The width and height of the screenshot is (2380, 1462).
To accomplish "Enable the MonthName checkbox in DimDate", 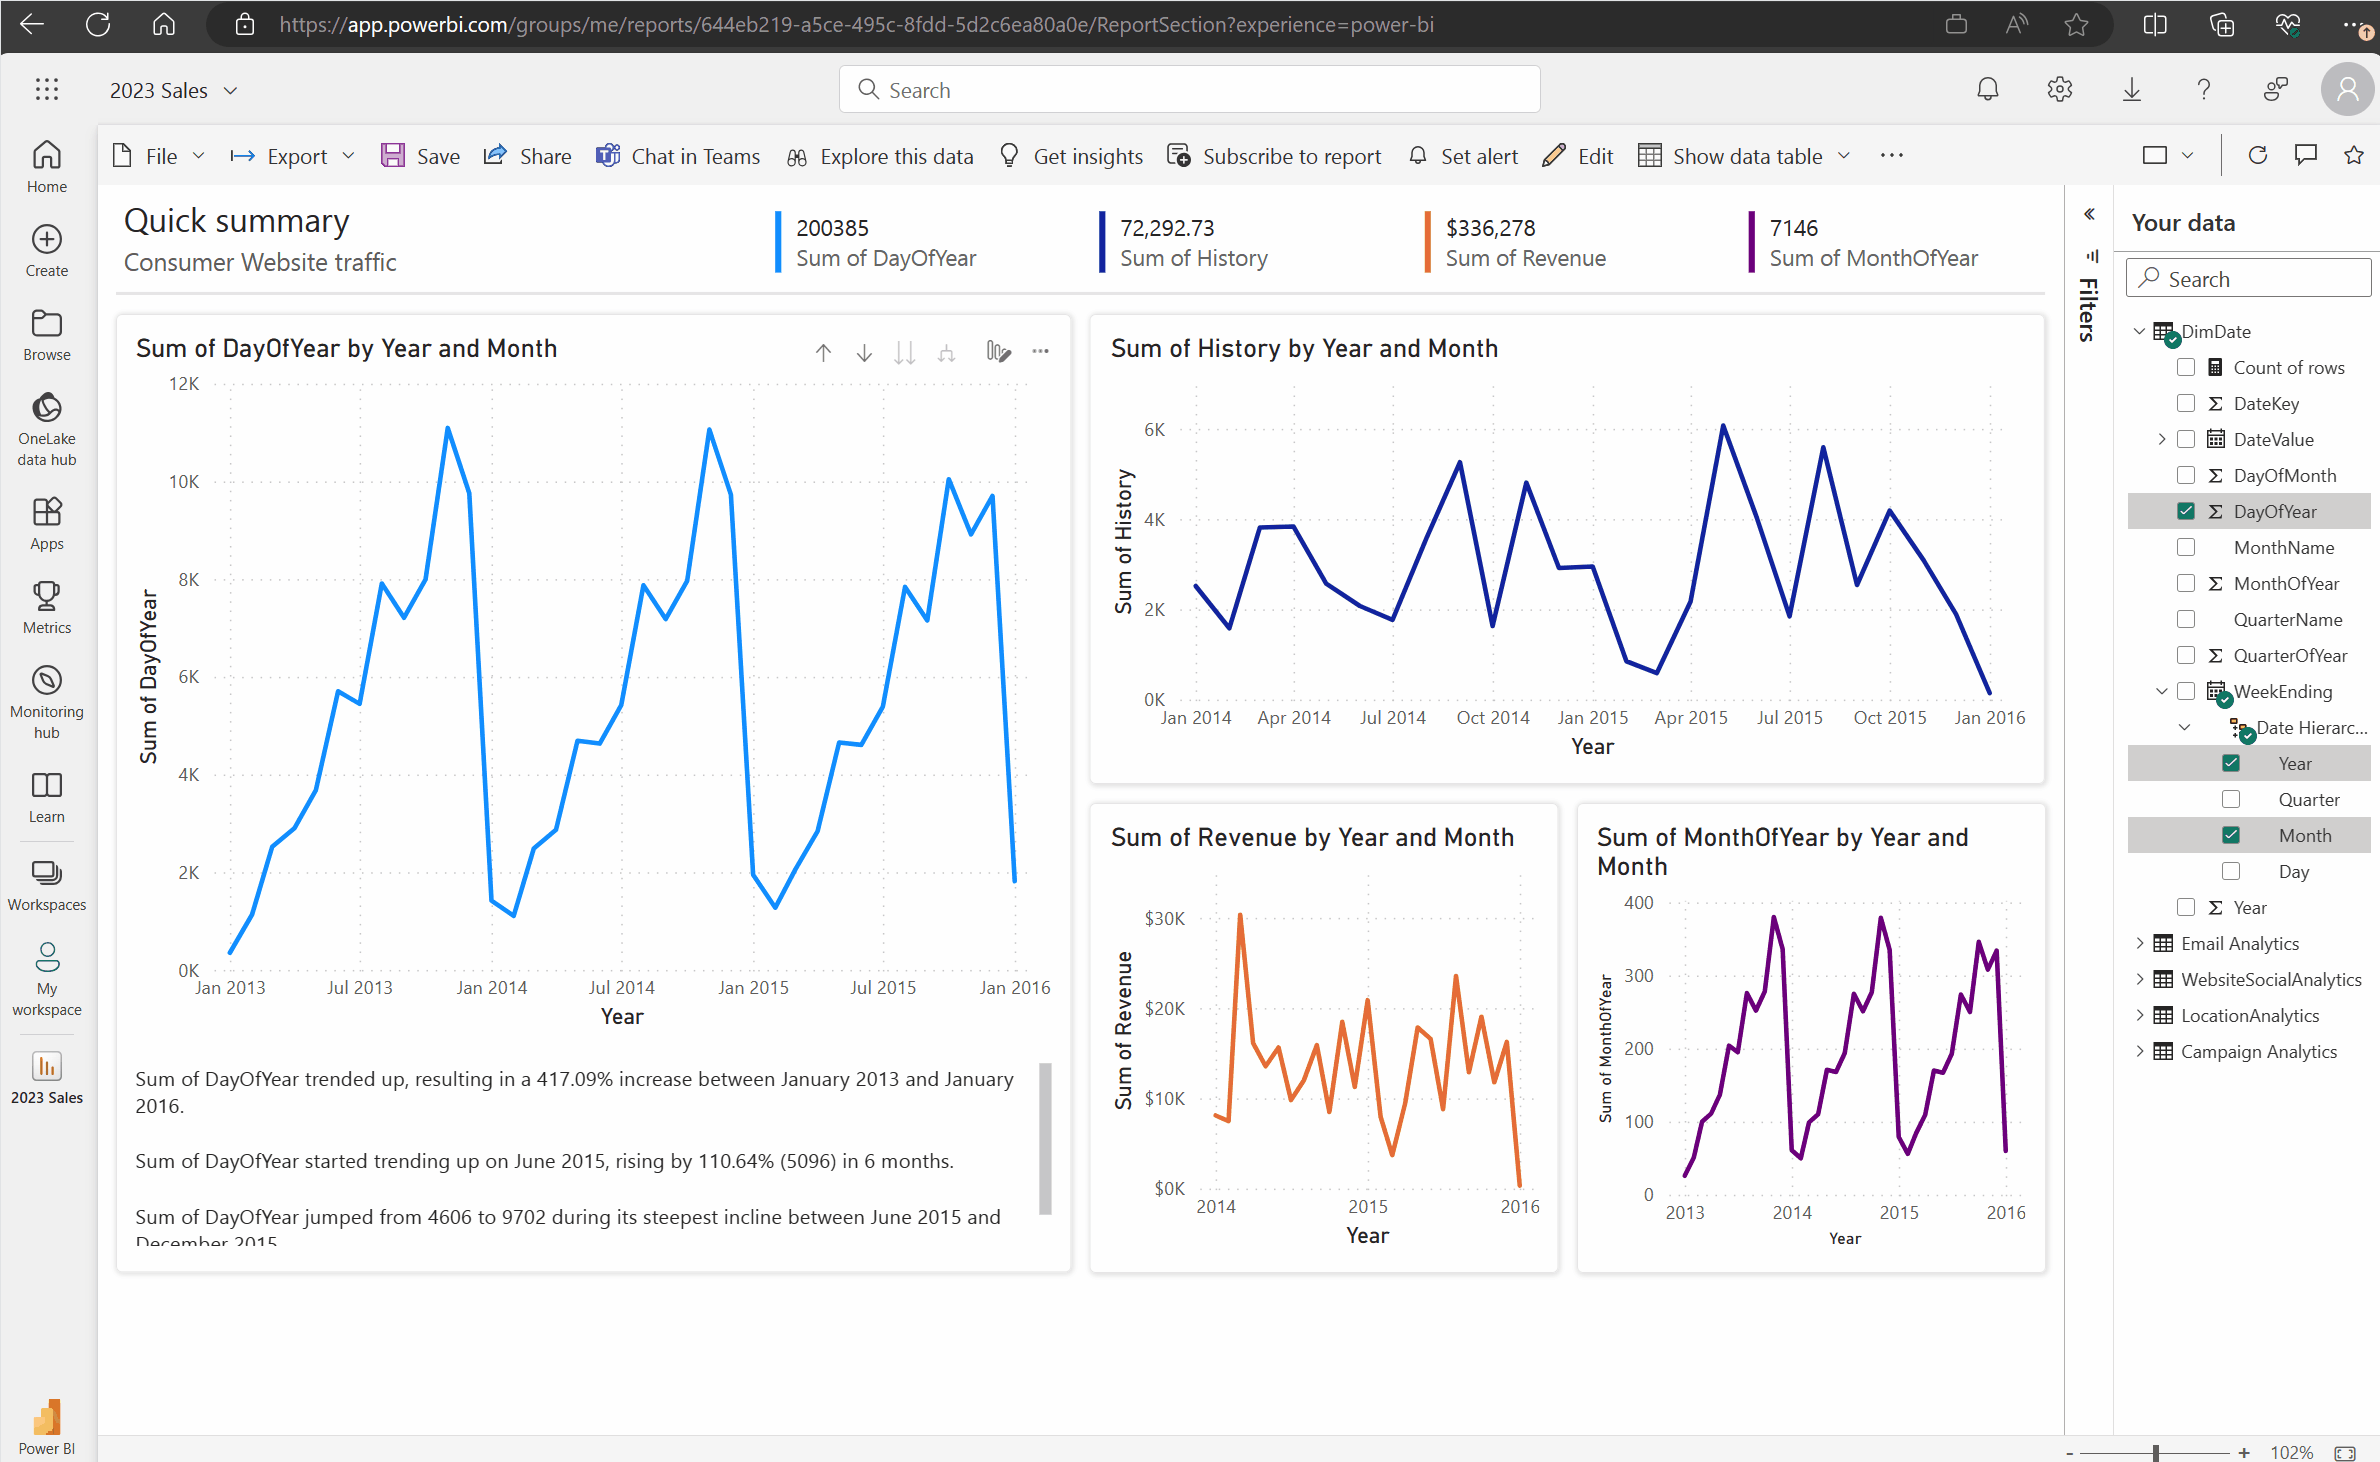I will pos(2186,547).
